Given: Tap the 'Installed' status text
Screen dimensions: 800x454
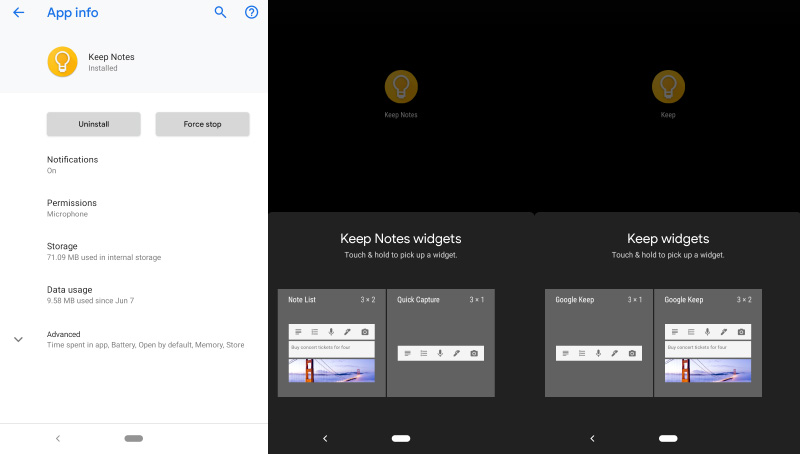Looking at the screenshot, I should click(x=103, y=68).
